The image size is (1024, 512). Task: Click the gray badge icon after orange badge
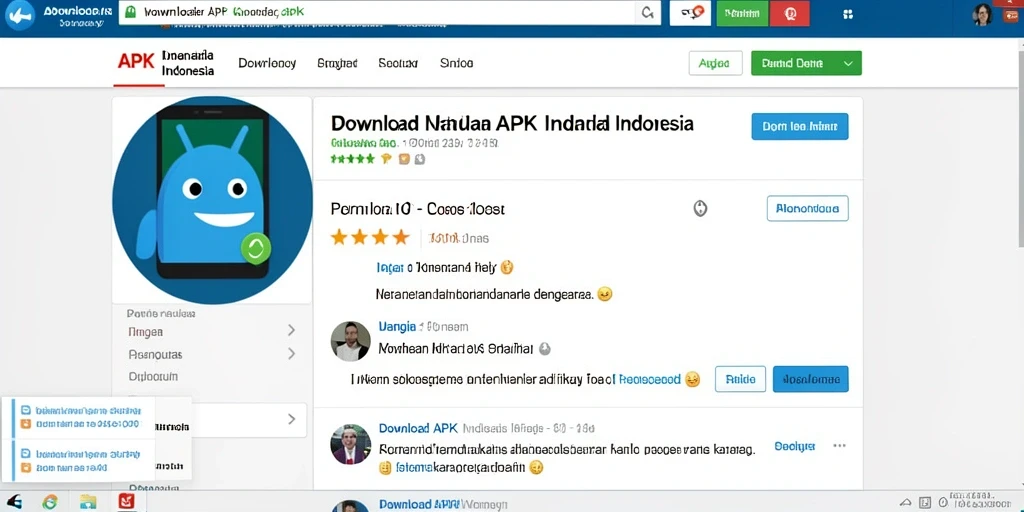(x=419, y=159)
